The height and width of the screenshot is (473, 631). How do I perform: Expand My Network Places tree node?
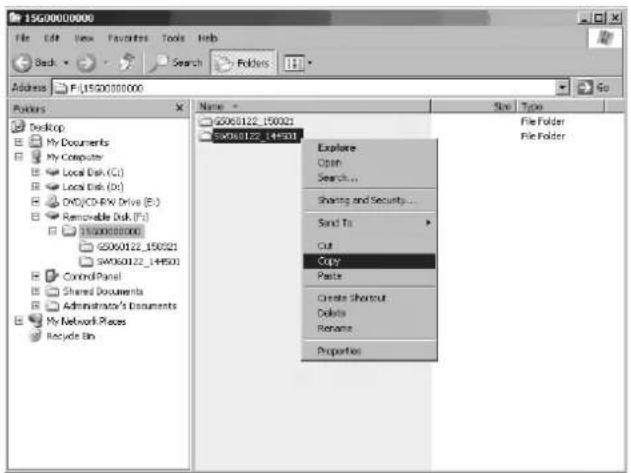(x=19, y=321)
